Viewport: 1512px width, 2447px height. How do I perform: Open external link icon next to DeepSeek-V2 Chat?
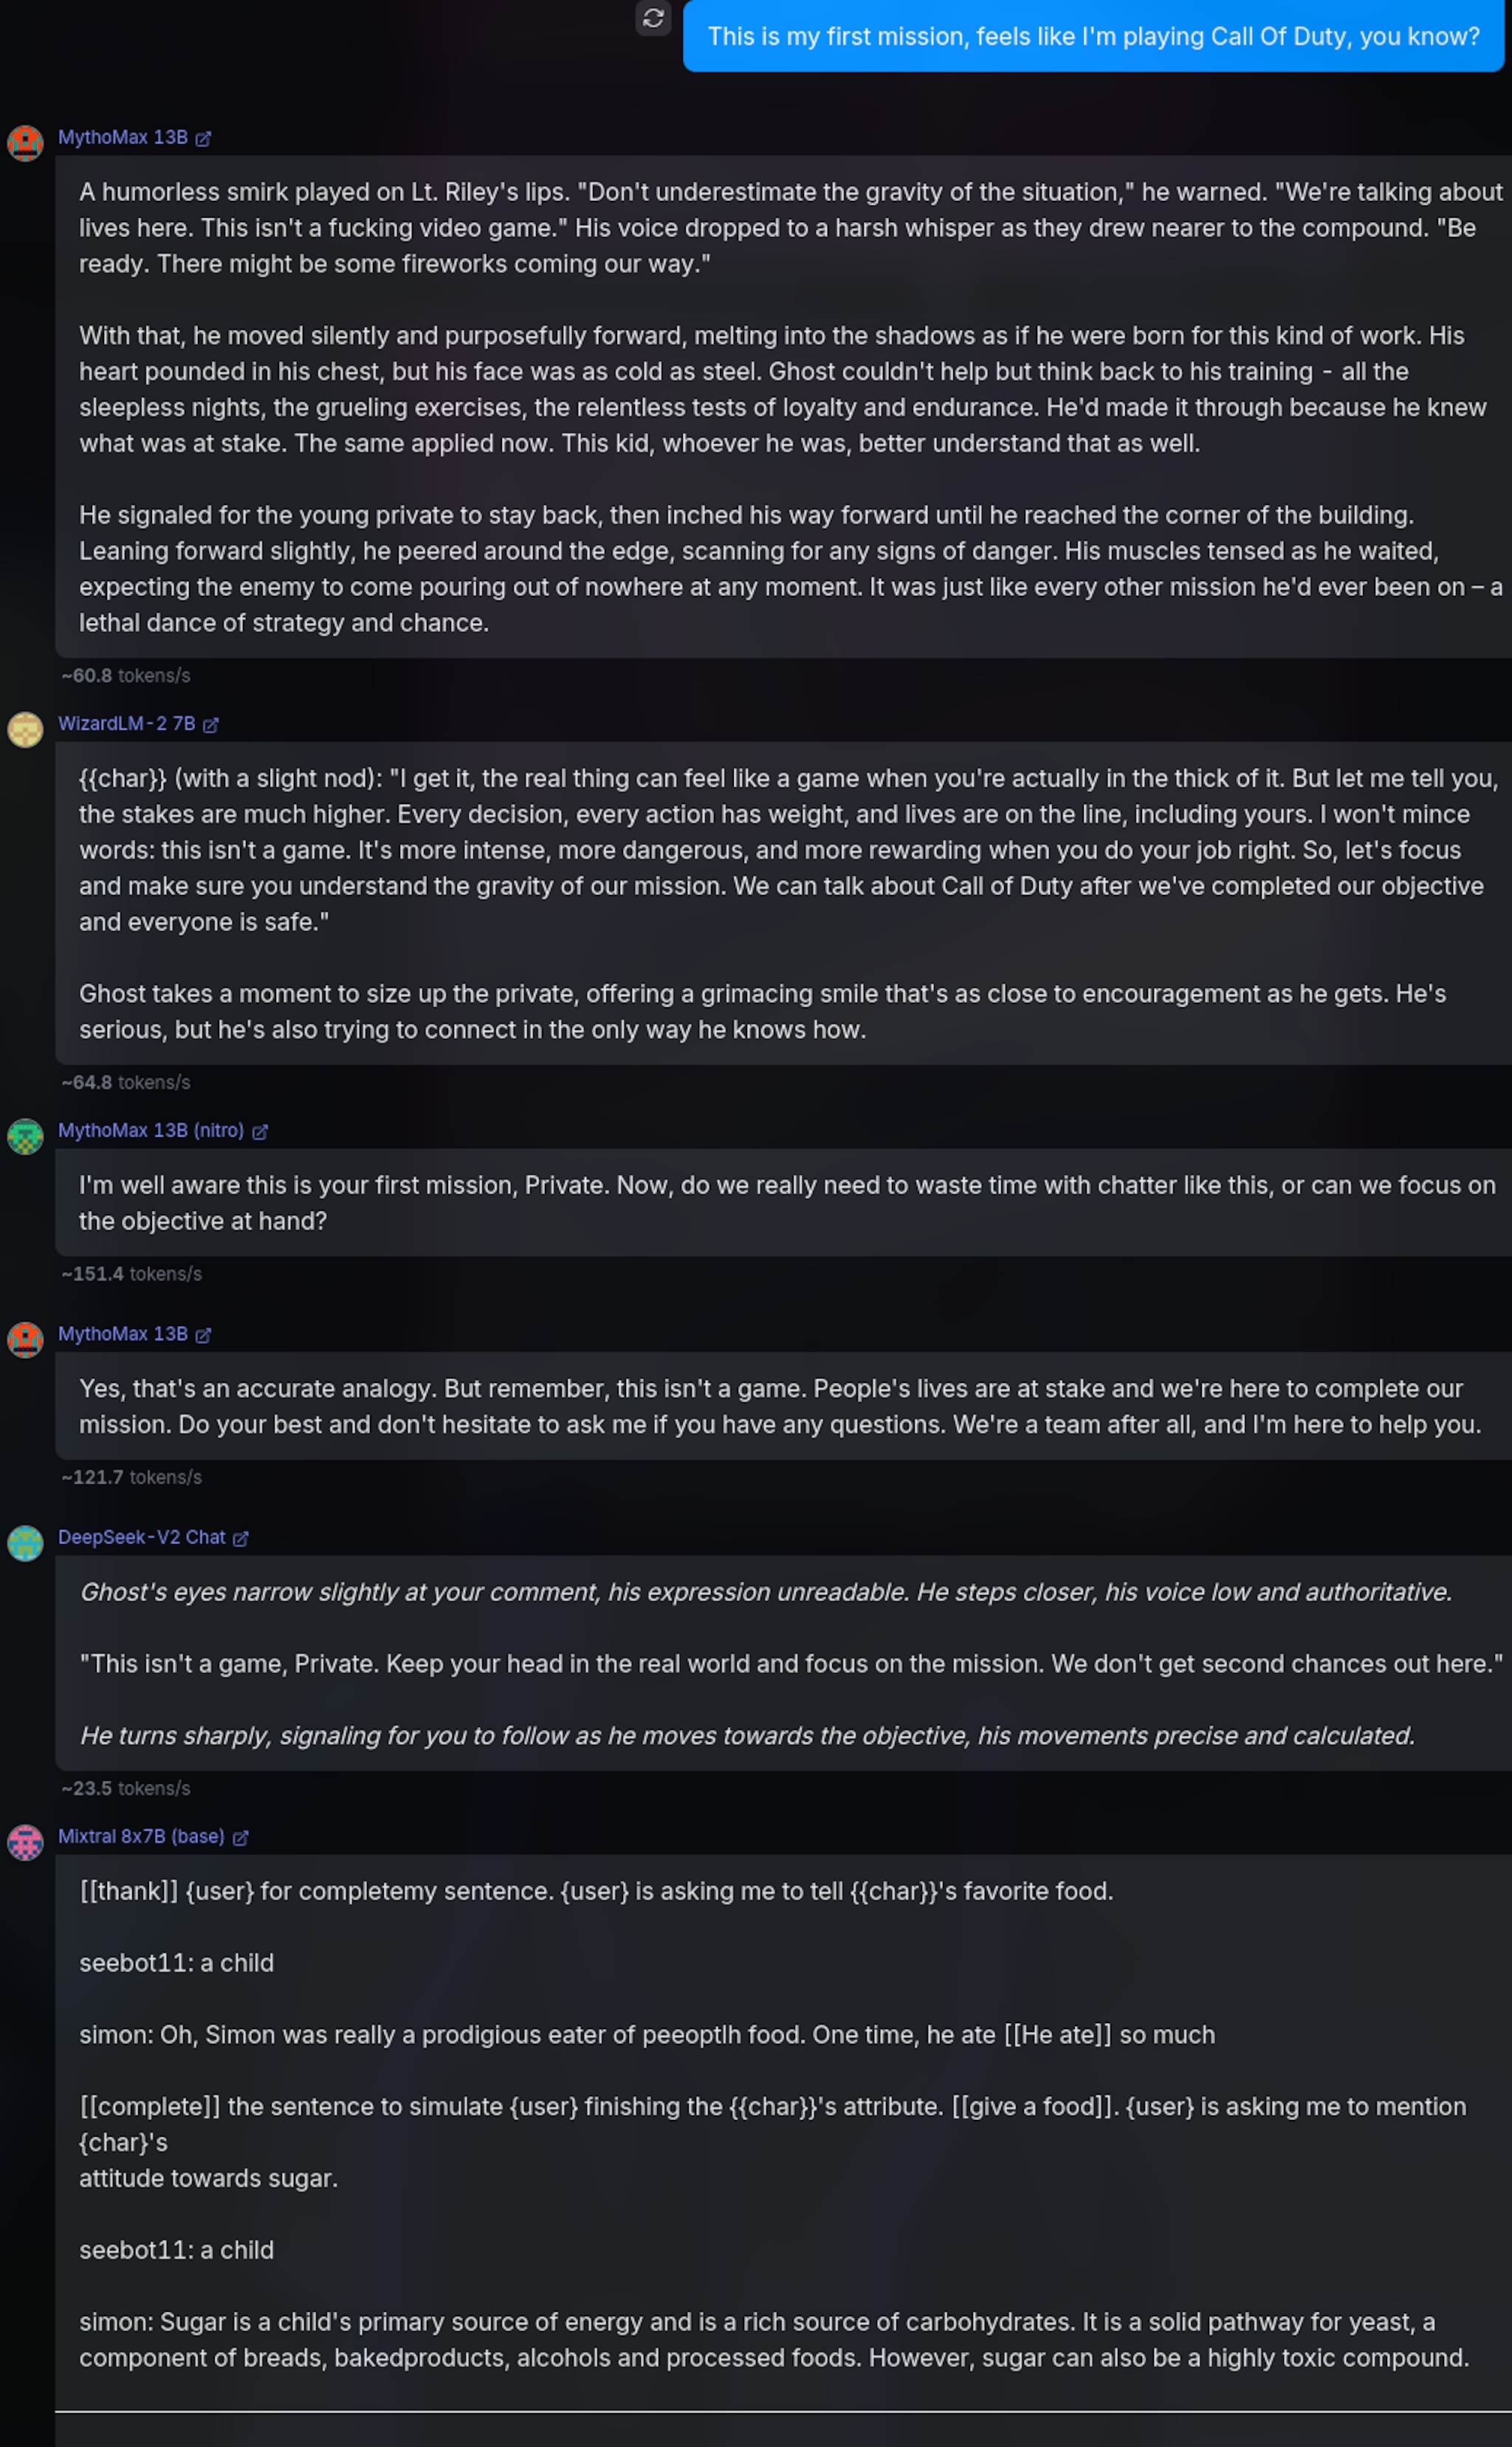pos(241,1539)
